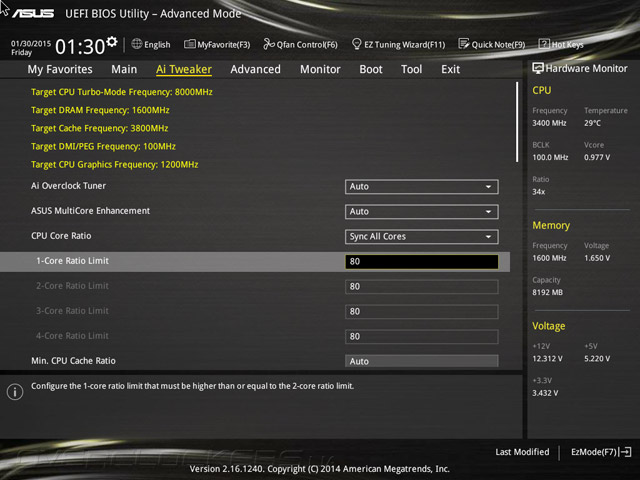Click Target DRAM Frequency: 1600MHz text
The width and height of the screenshot is (640, 480).
pos(100,110)
